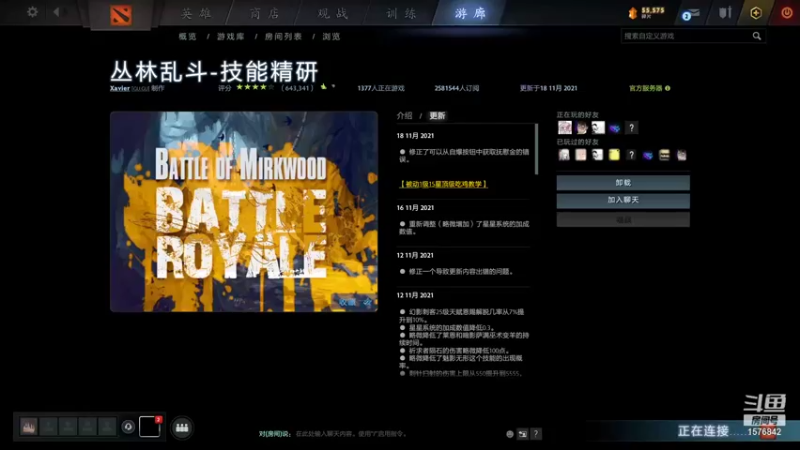Screen dimensions: 800x450
Task: Open second currently-playing friend avatar
Action: [x=581, y=128]
